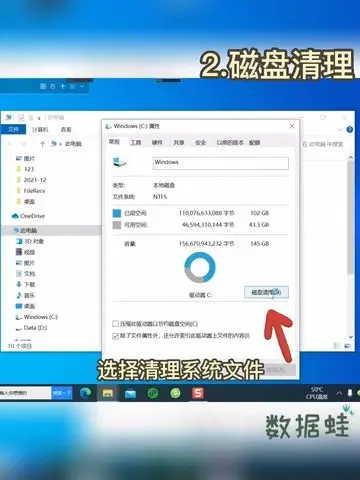
Task: Click the drive usage donut chart
Action: click(200, 268)
